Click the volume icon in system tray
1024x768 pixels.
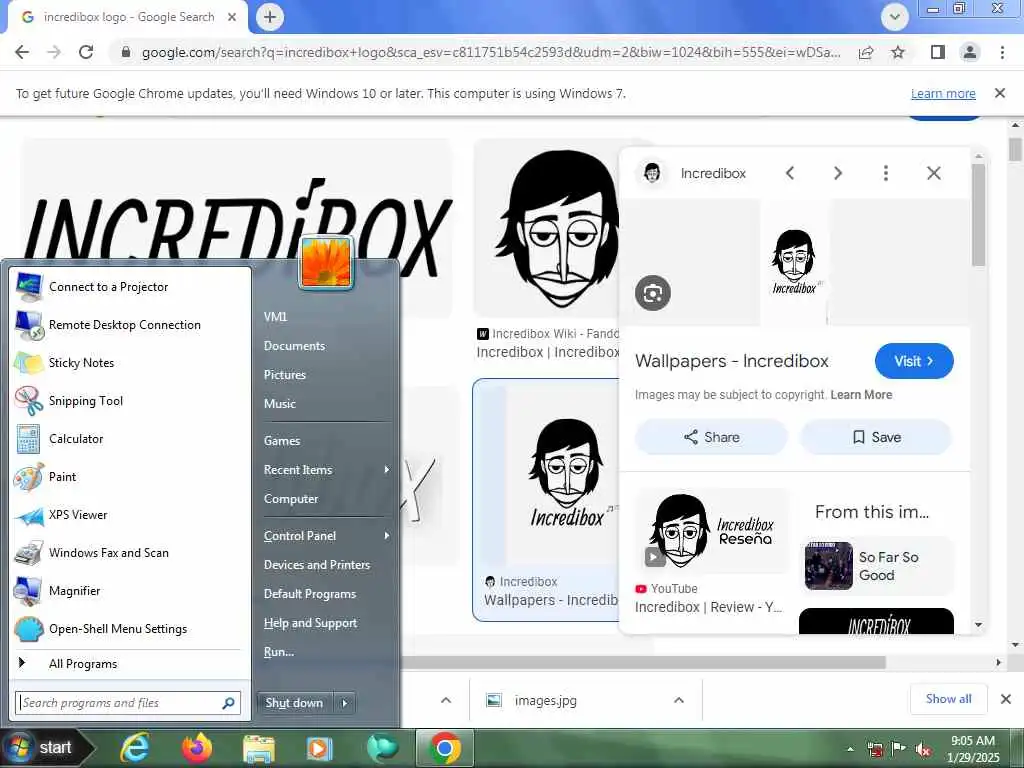(923, 750)
